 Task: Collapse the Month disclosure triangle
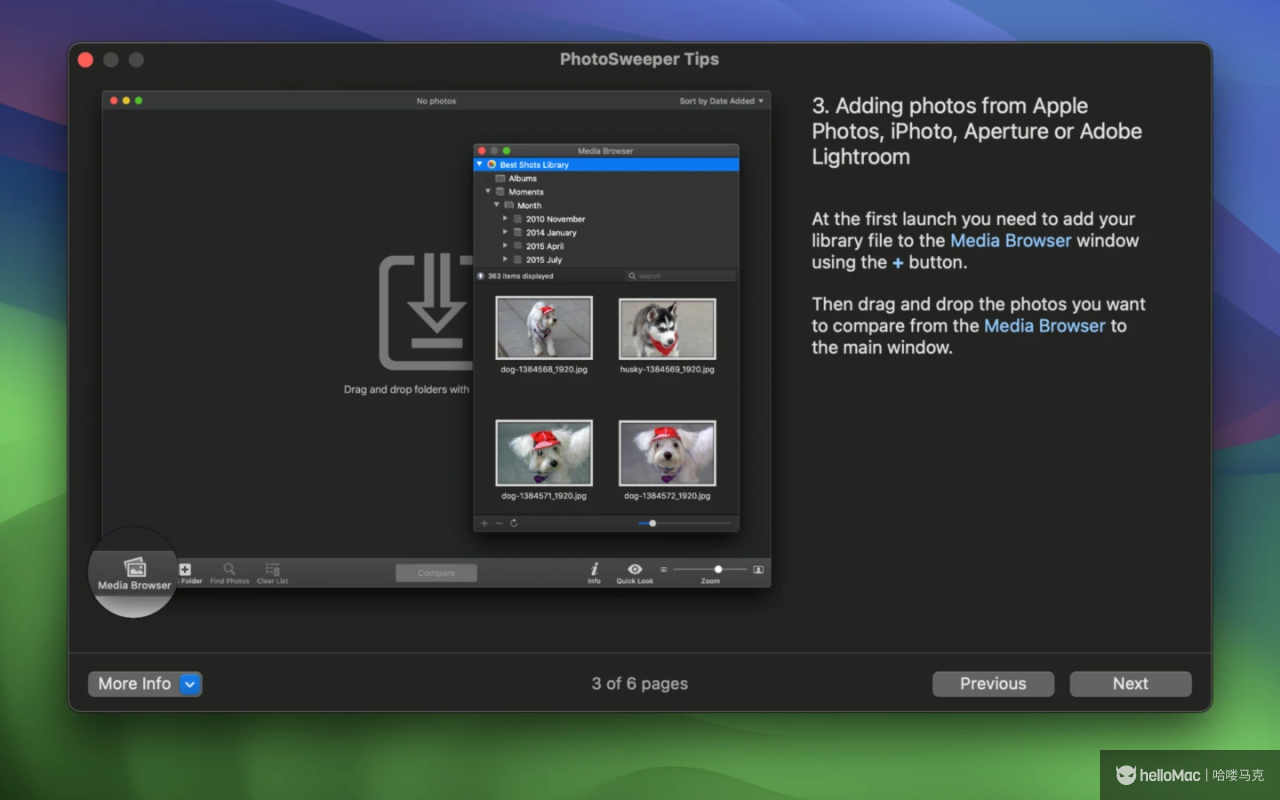[497, 205]
